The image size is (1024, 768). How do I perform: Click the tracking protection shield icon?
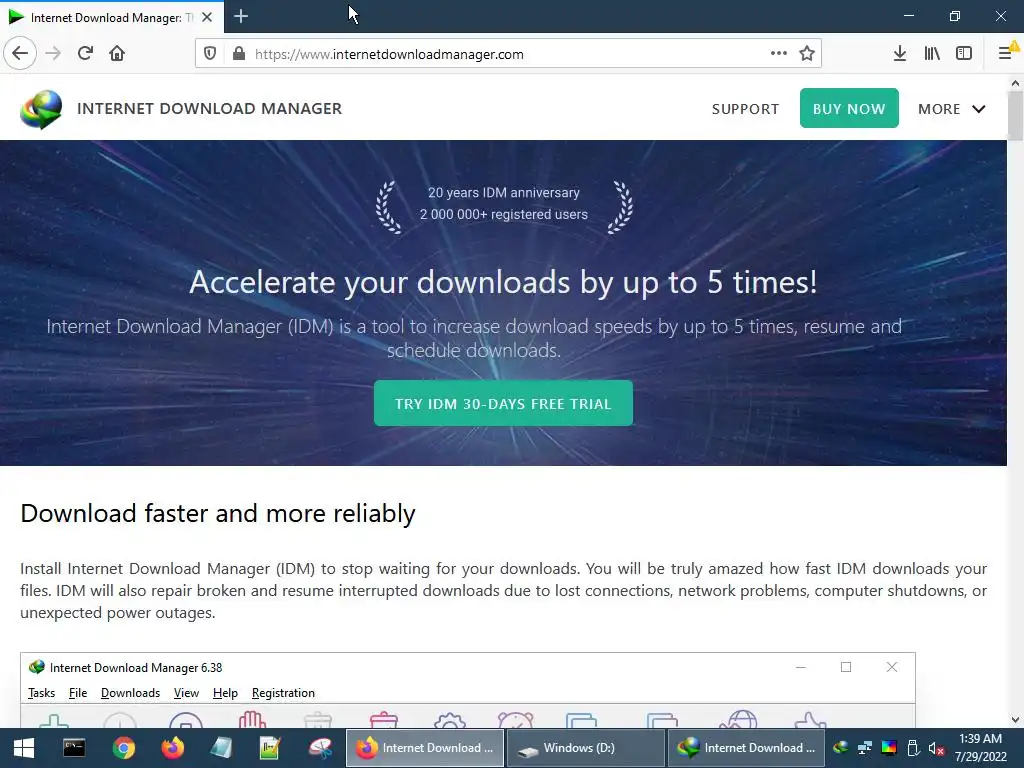point(210,54)
